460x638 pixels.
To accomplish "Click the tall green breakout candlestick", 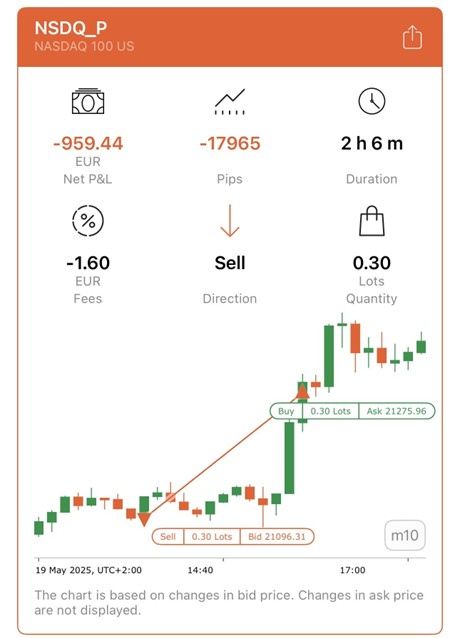I will pos(289,458).
